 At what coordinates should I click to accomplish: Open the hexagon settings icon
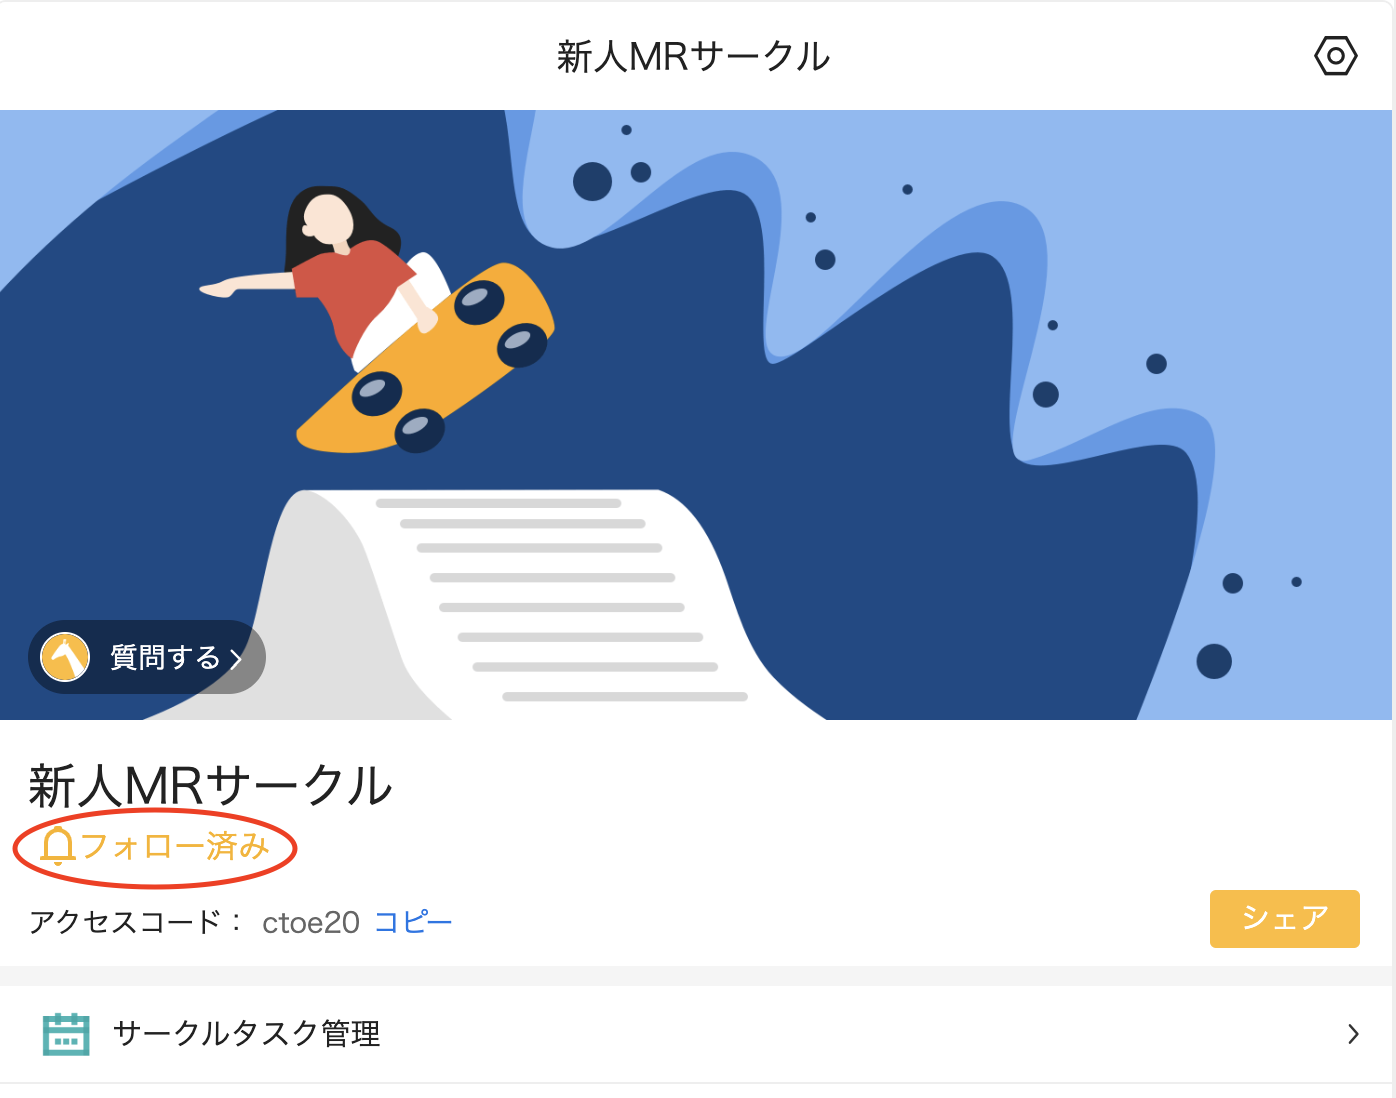point(1335,56)
